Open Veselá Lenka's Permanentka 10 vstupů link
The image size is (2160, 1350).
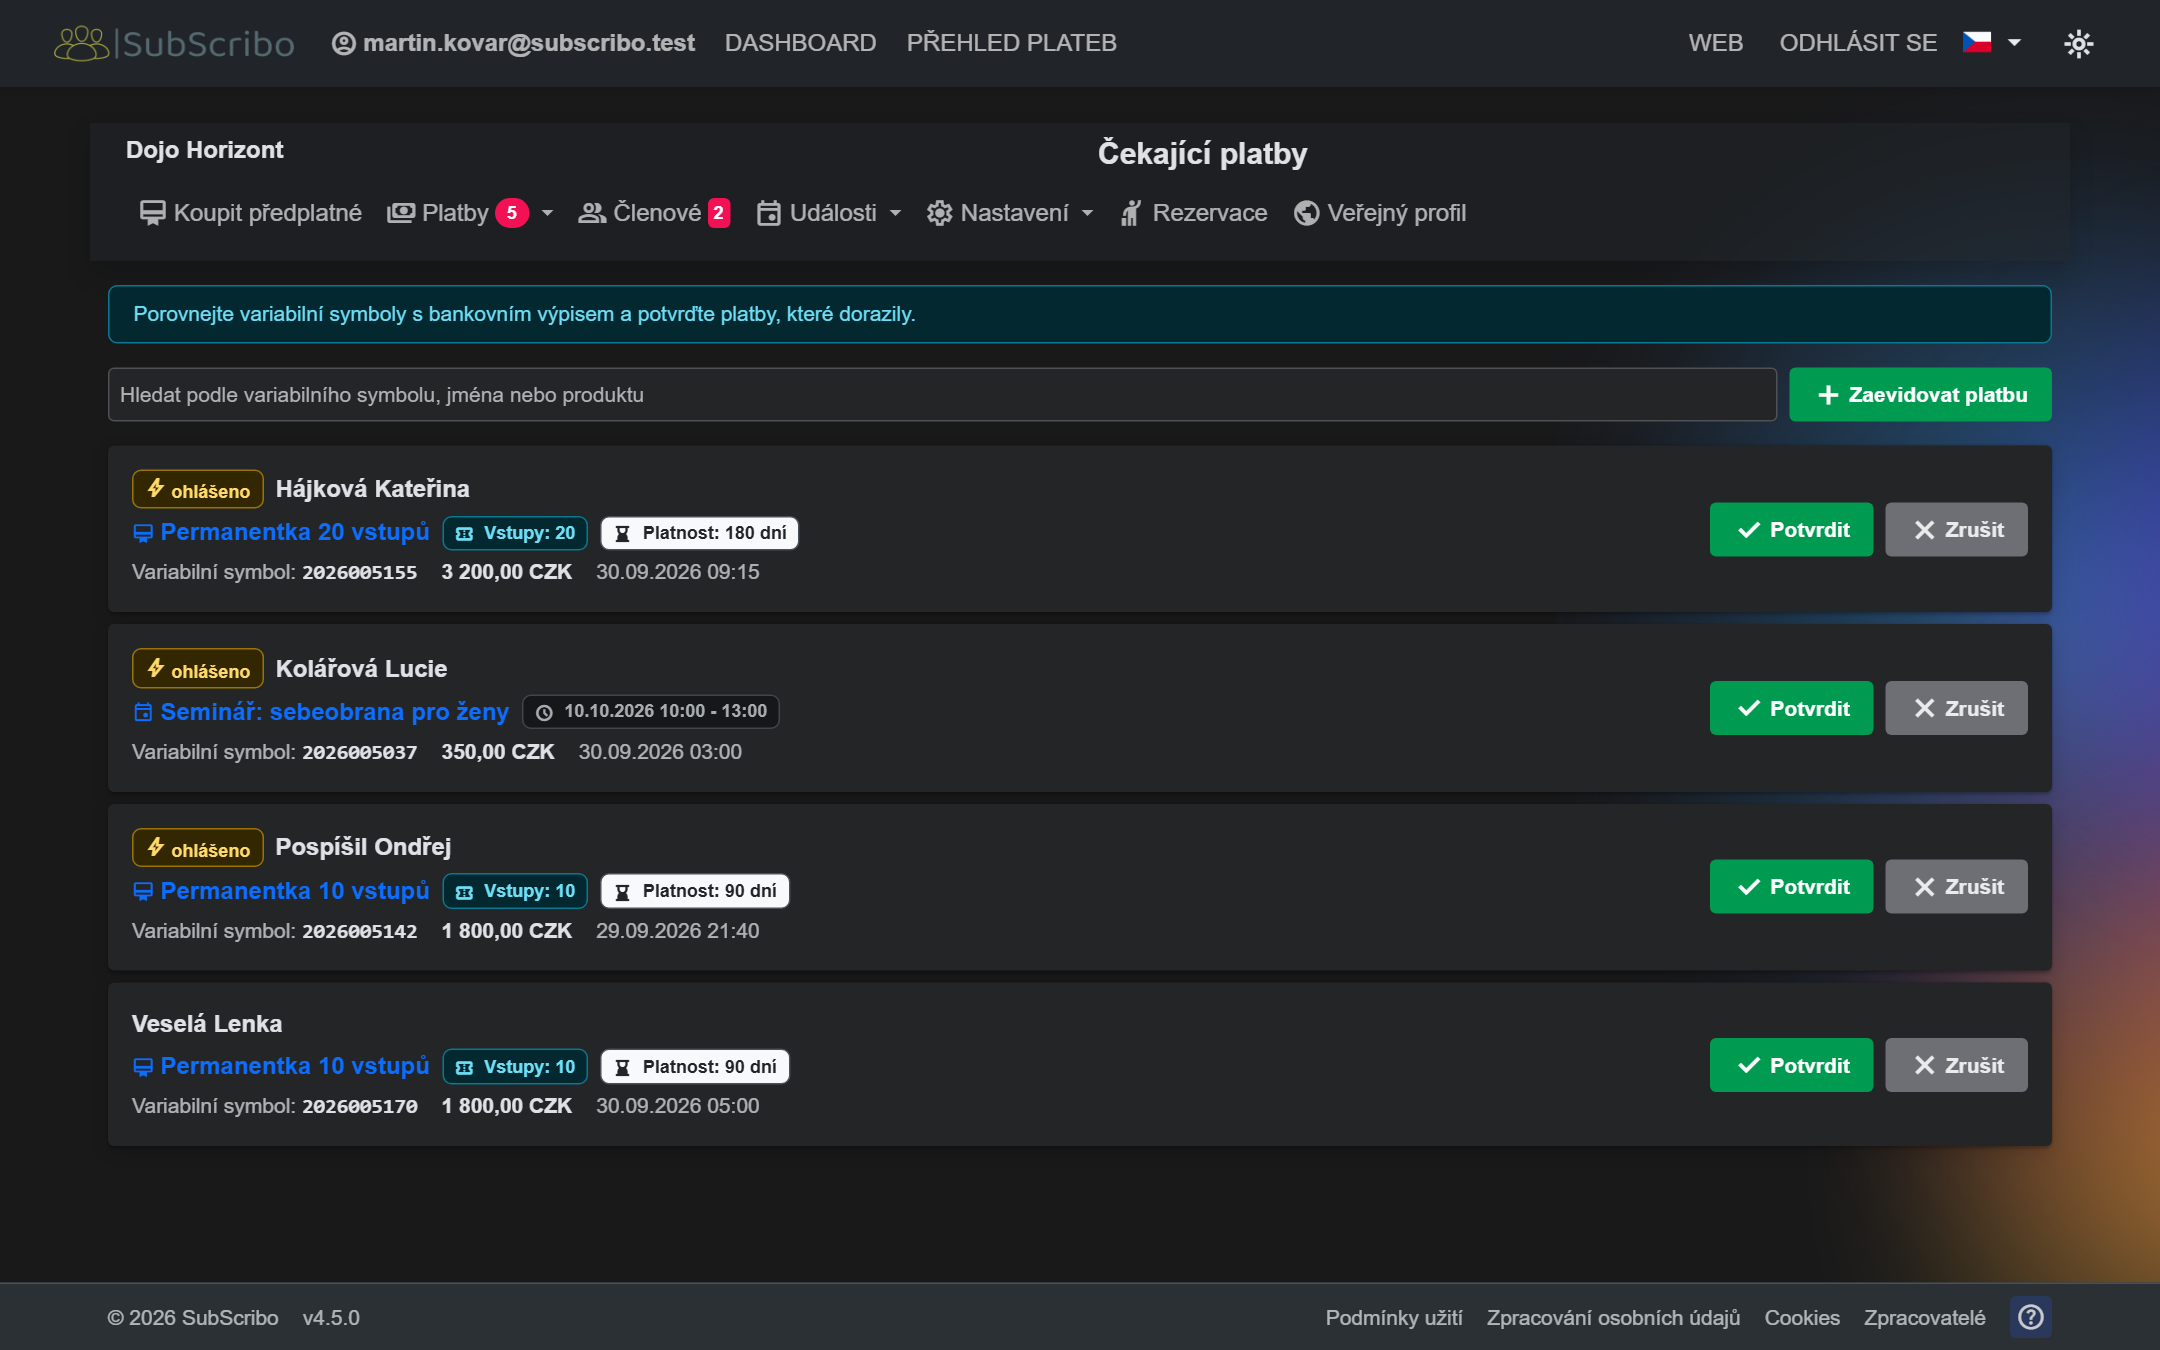(x=281, y=1067)
